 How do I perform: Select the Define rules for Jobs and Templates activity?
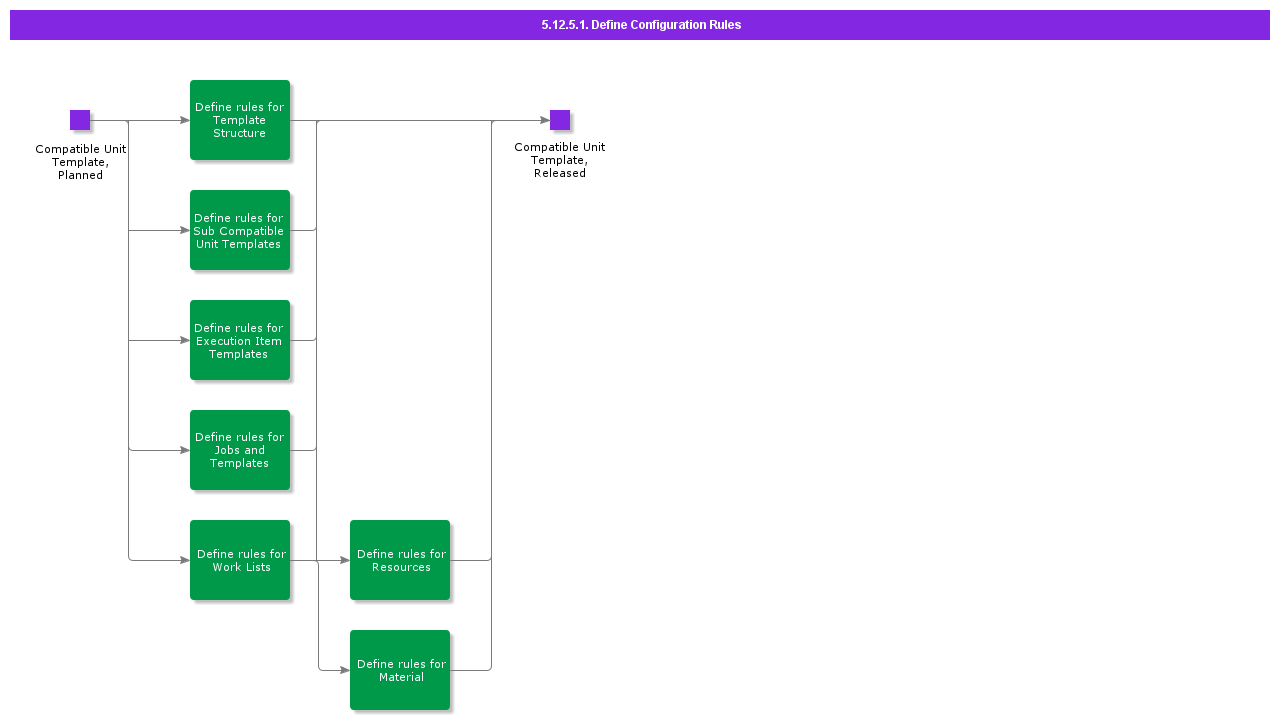click(240, 450)
